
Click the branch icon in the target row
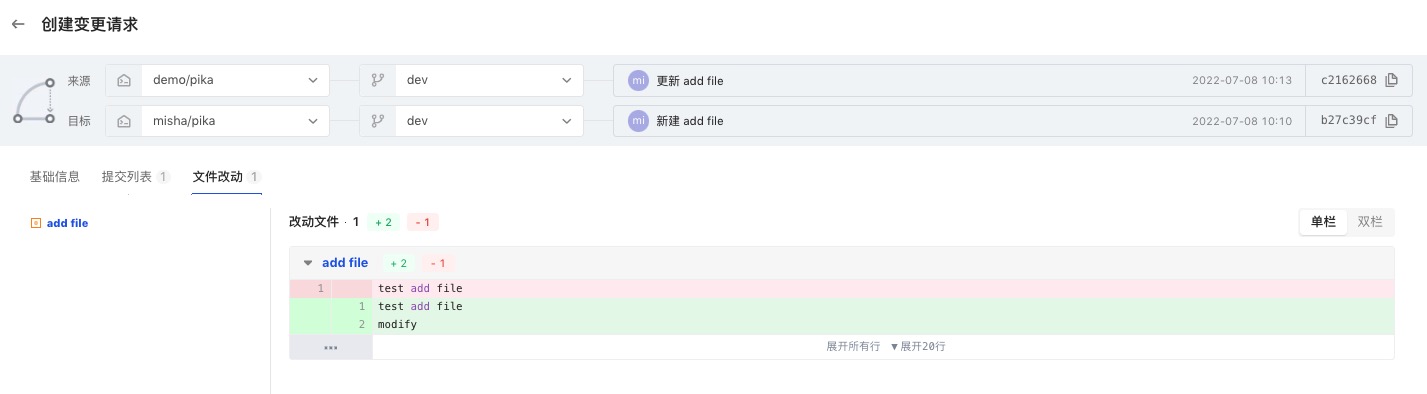(x=378, y=121)
